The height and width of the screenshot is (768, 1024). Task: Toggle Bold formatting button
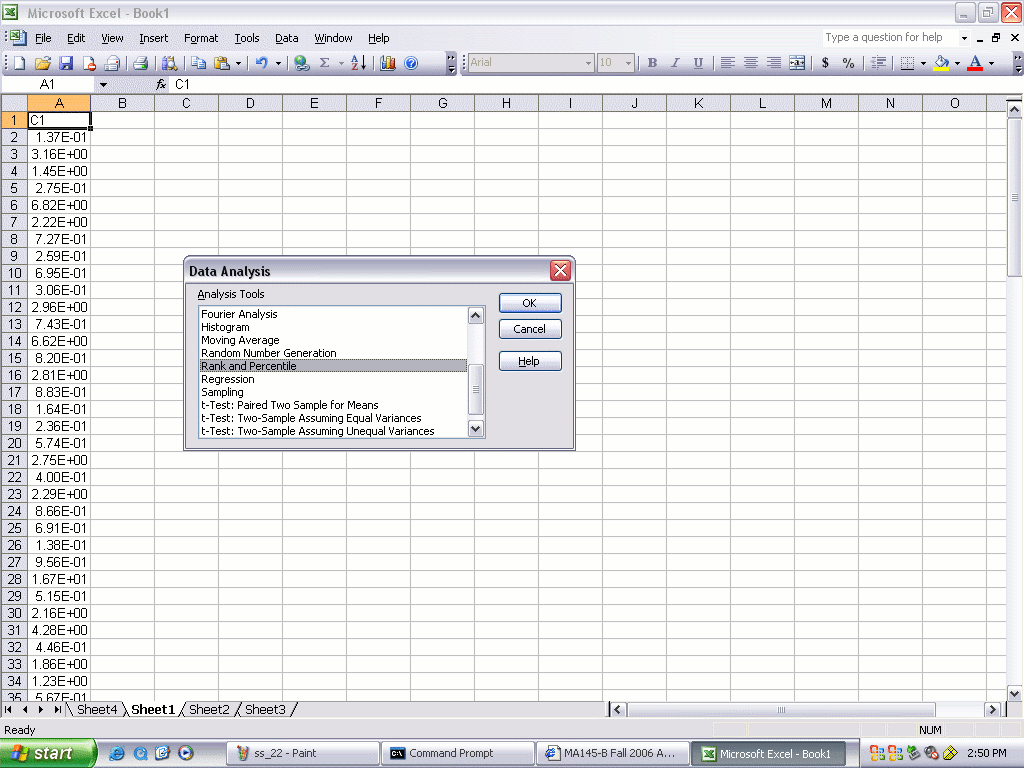click(x=652, y=63)
